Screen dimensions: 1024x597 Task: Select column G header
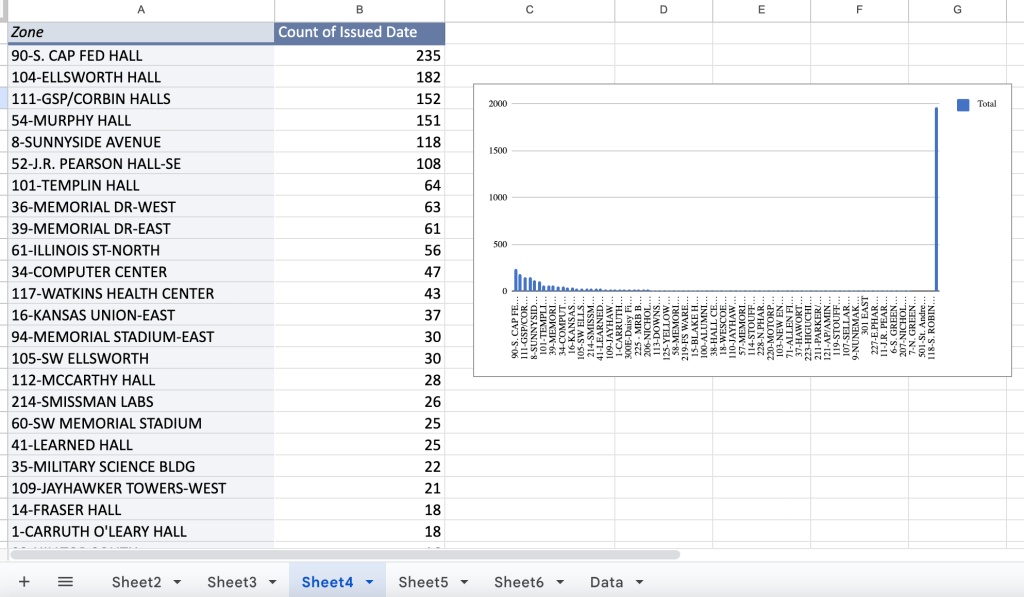(957, 10)
